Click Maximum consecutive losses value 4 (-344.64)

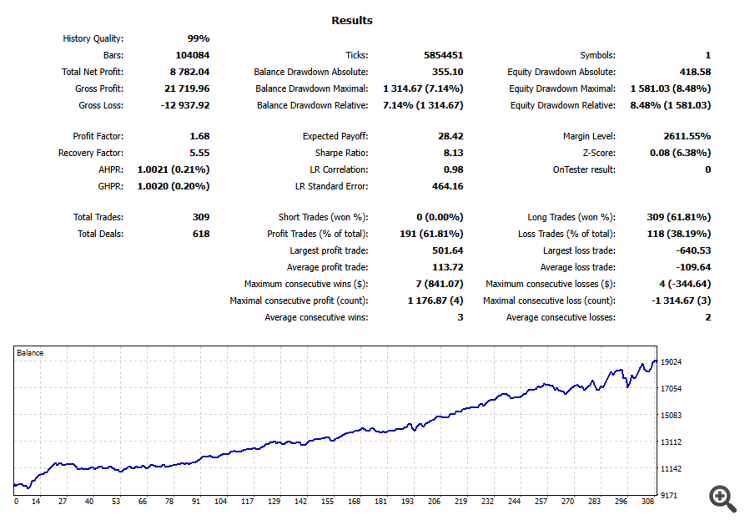point(685,284)
